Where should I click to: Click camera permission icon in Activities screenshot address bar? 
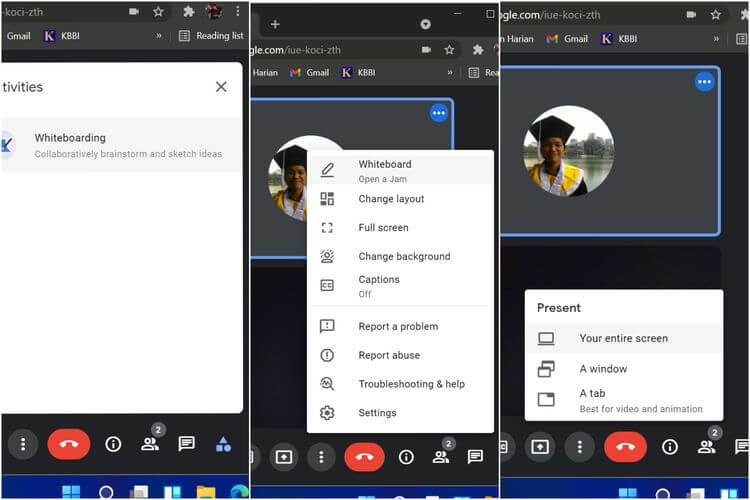tap(134, 11)
